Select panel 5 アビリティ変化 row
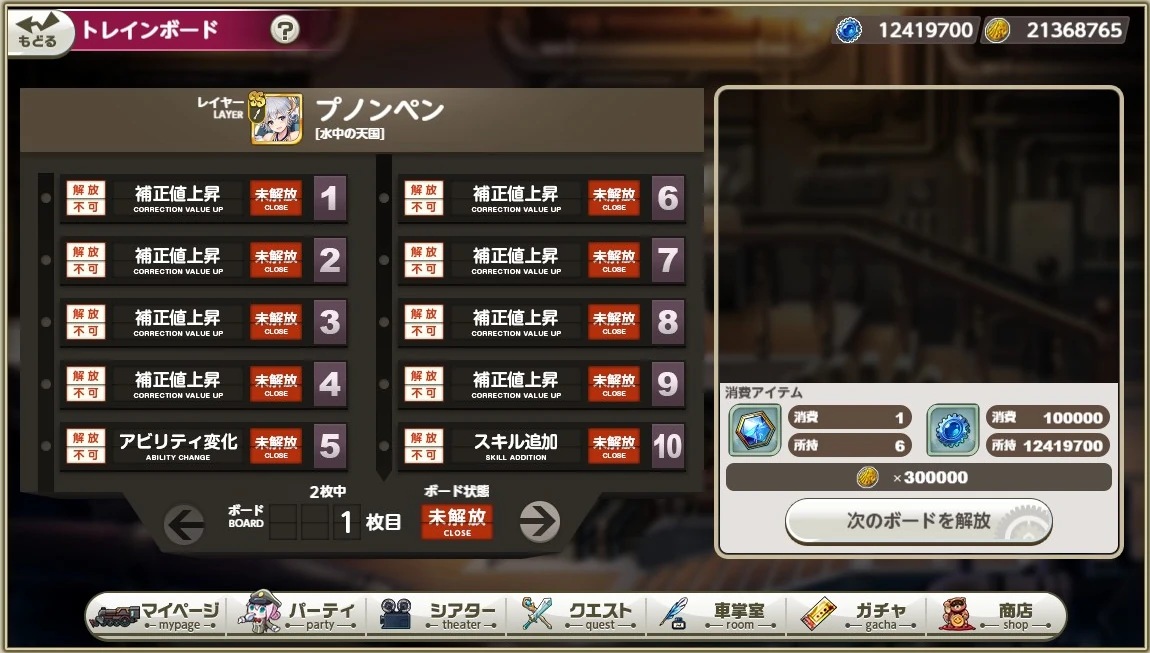 (205, 445)
